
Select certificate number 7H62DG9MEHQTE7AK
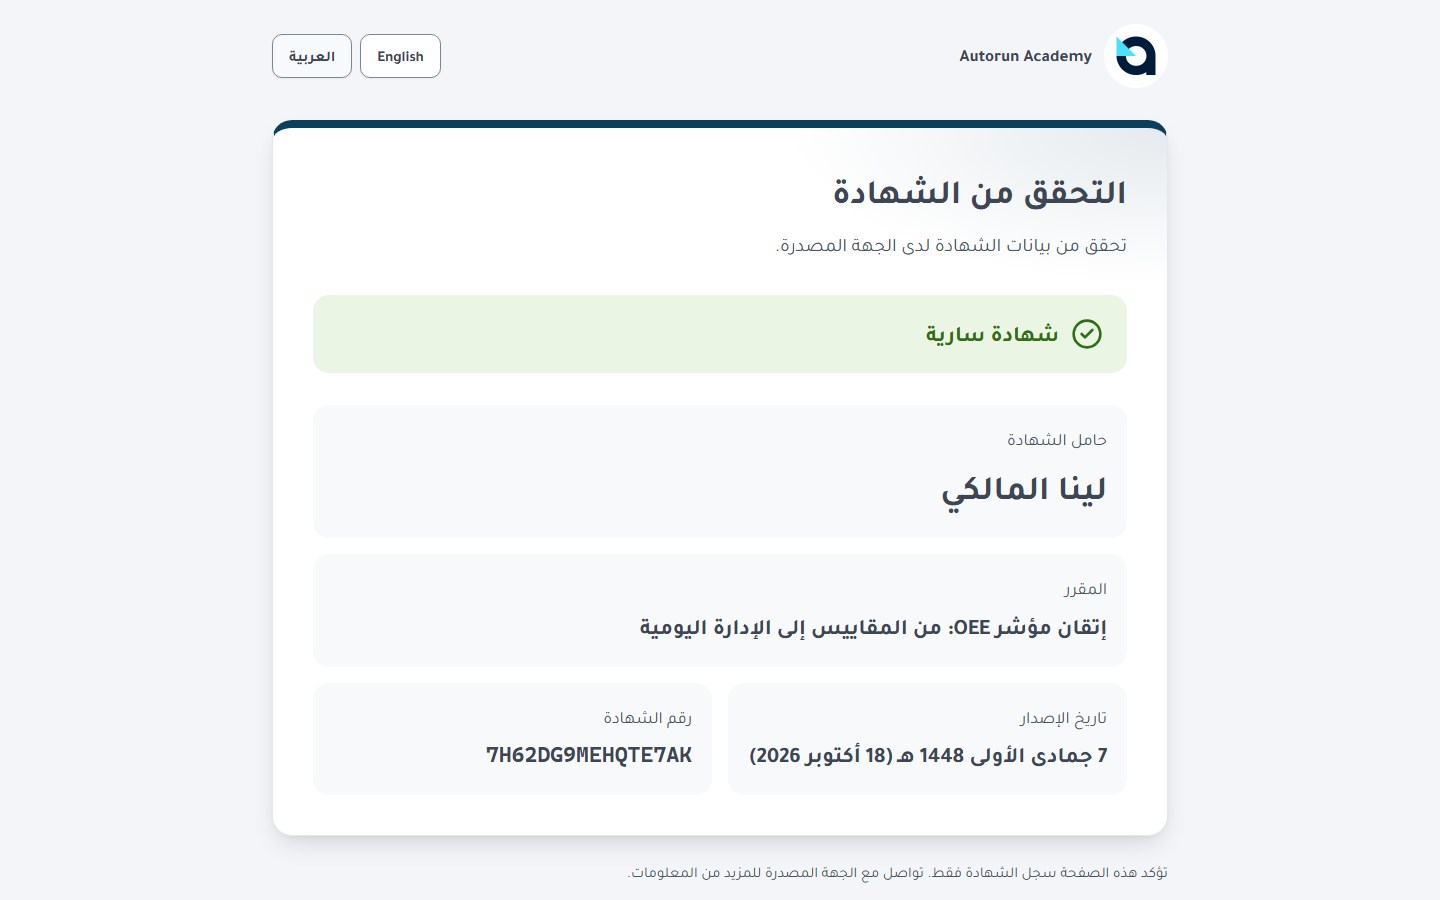(x=589, y=755)
